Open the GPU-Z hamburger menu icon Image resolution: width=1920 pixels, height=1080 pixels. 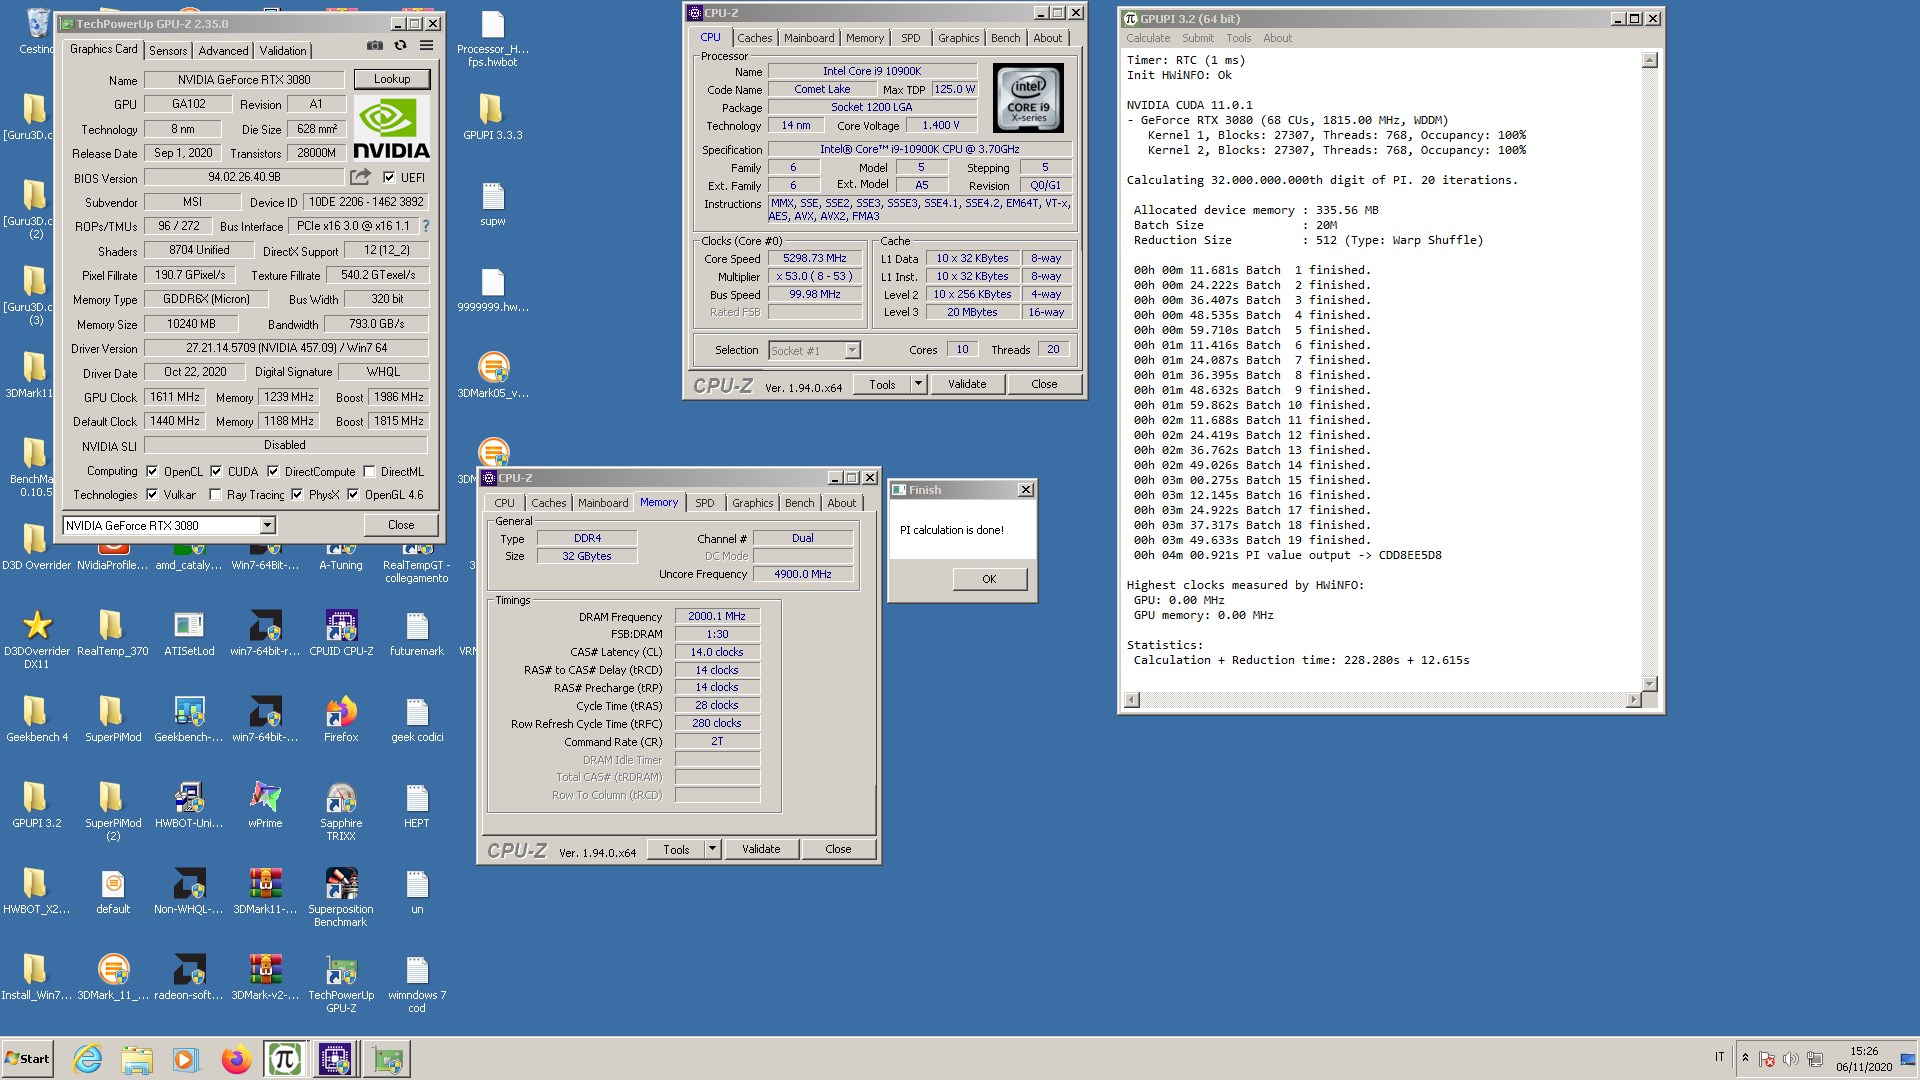pos(426,45)
